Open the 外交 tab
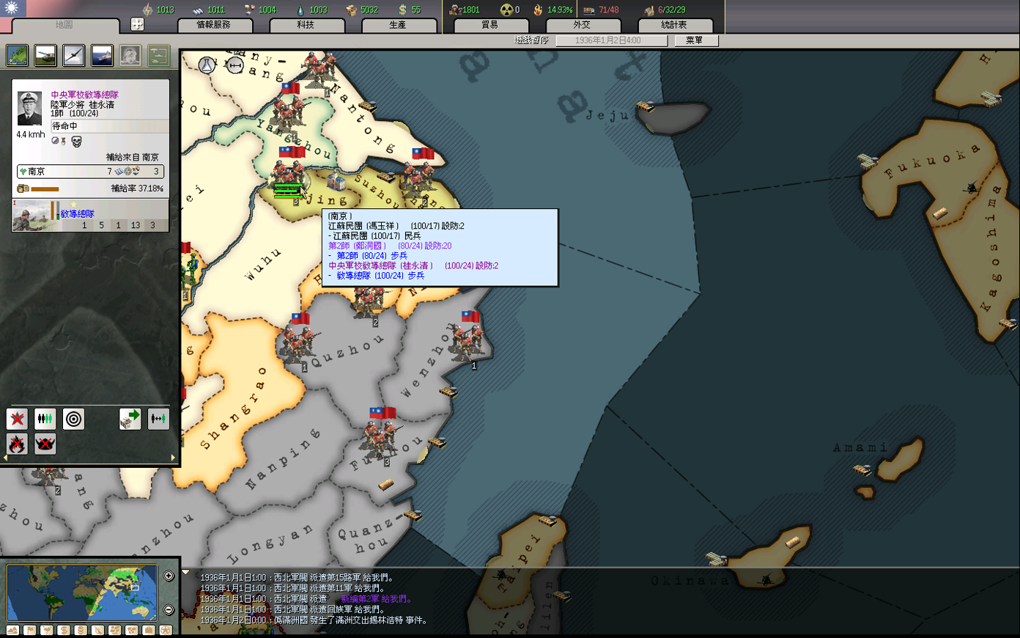Screen dimensions: 1020x638 [582, 25]
